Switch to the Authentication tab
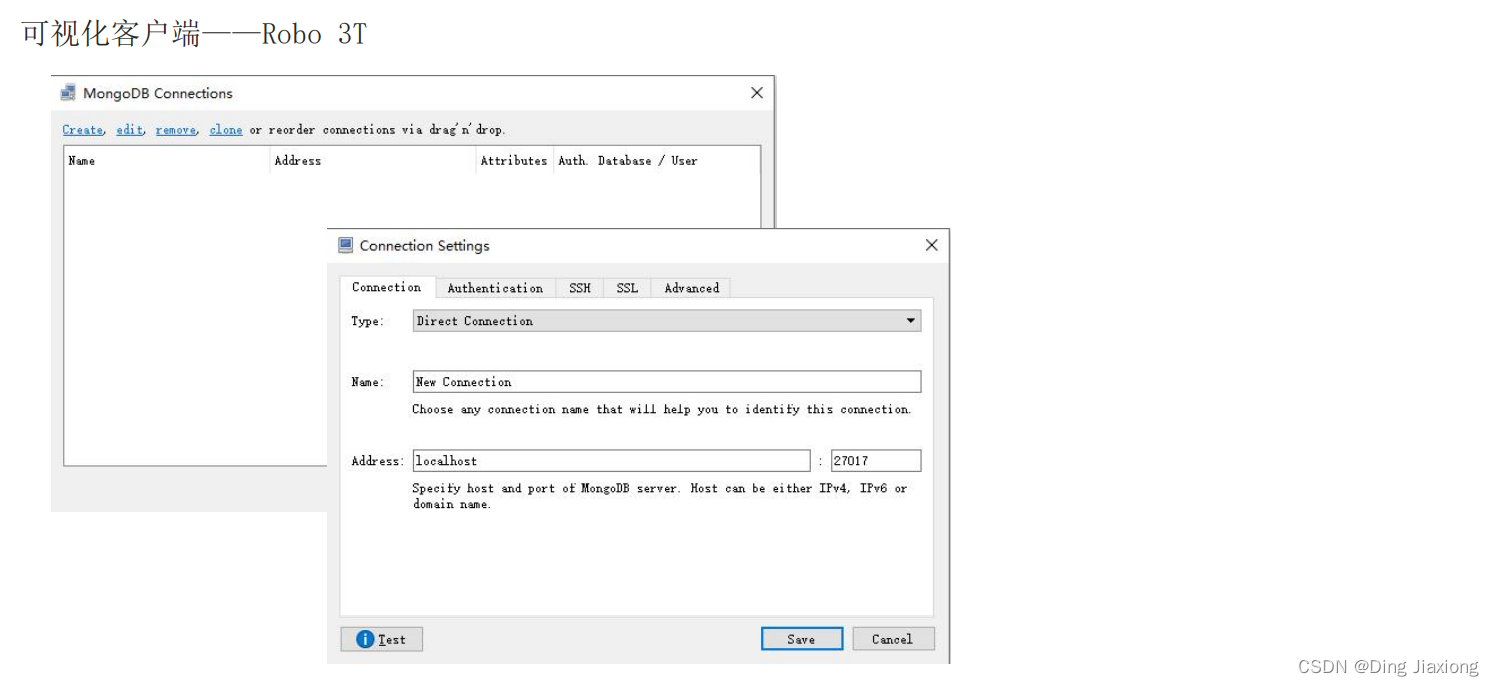The image size is (1494, 686). 495,288
